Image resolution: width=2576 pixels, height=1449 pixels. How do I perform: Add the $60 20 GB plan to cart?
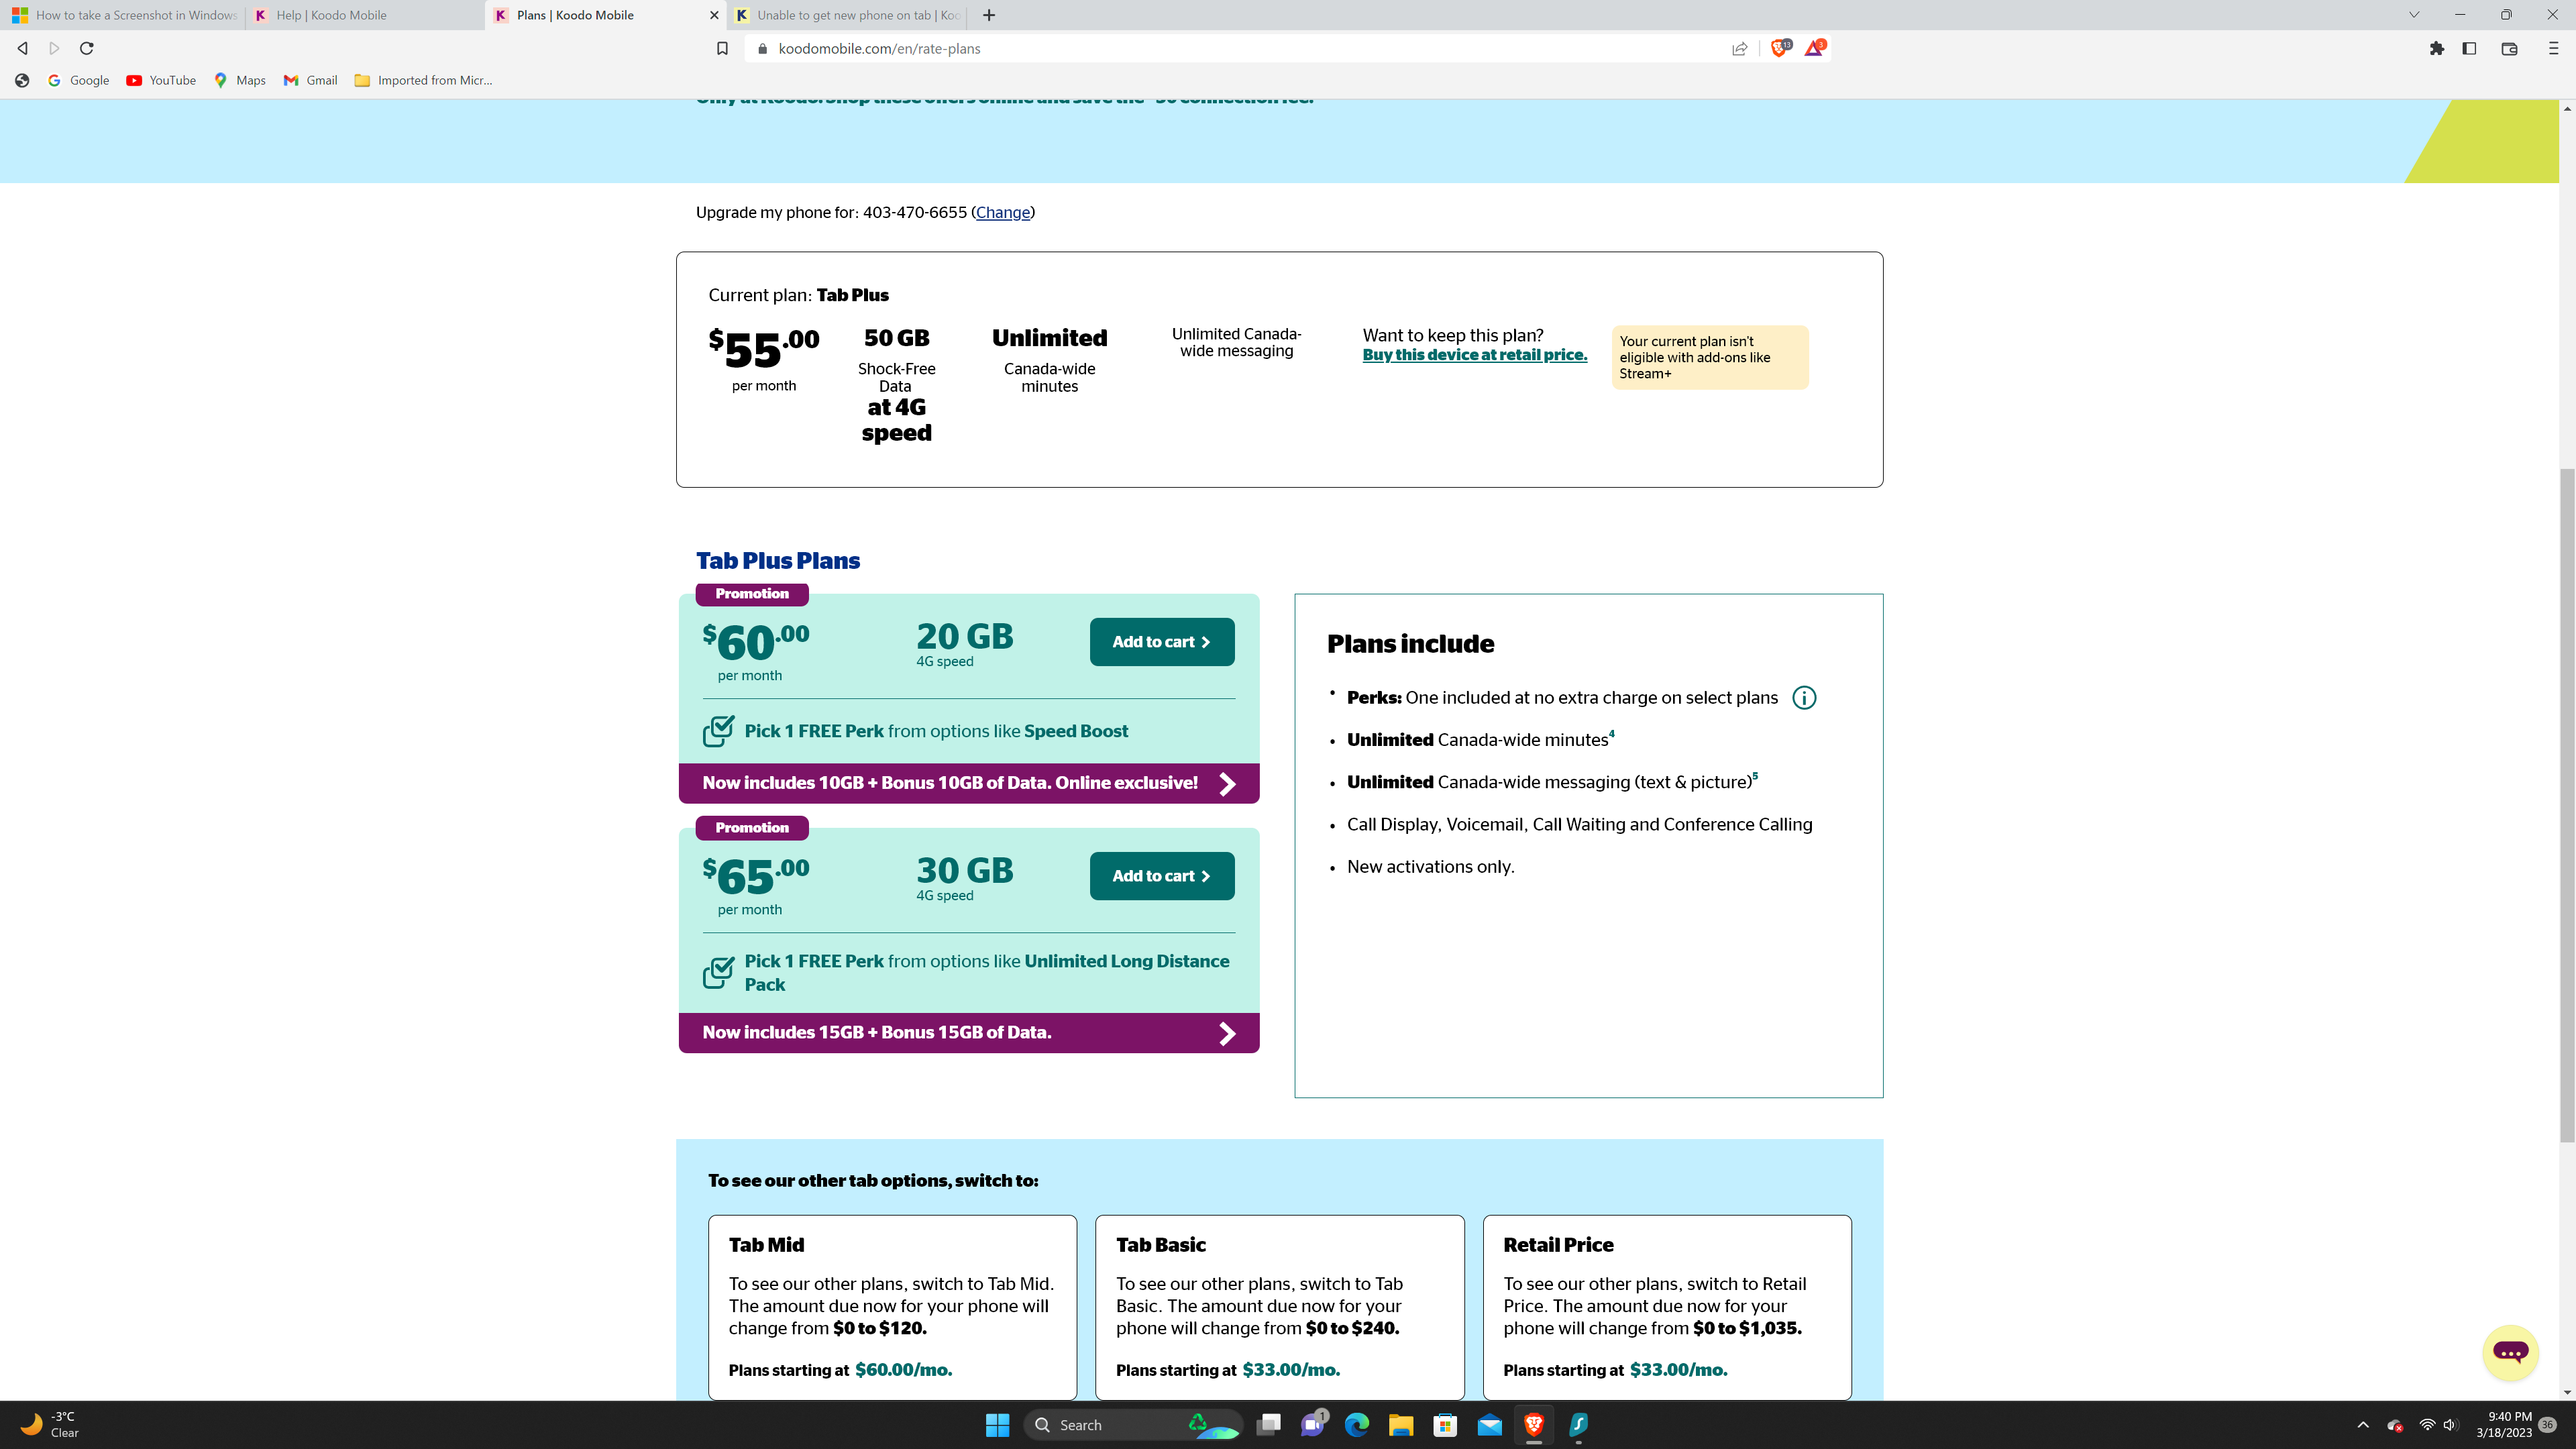[x=1162, y=642]
